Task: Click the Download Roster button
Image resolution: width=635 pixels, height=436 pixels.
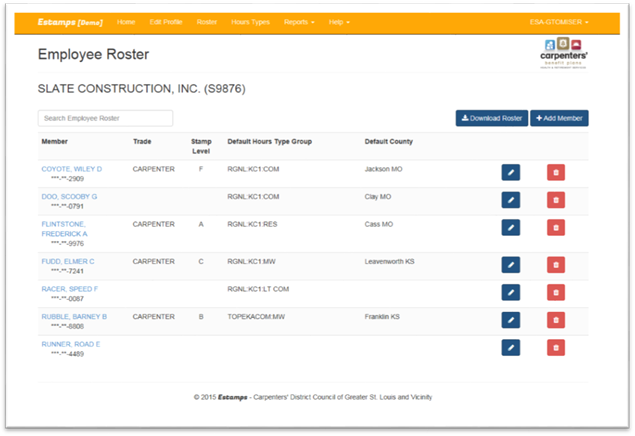Action: [491, 118]
